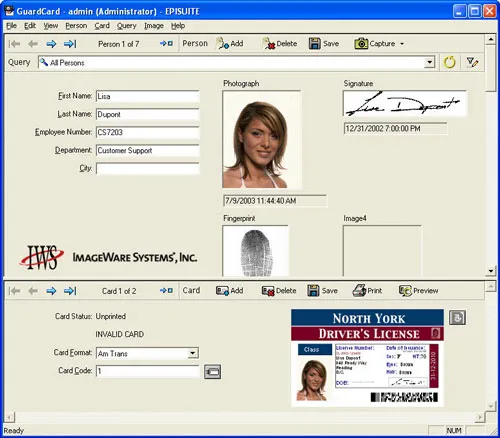Click the NUM indicator in status bar
Screen dimensions: 500x438
point(454,430)
